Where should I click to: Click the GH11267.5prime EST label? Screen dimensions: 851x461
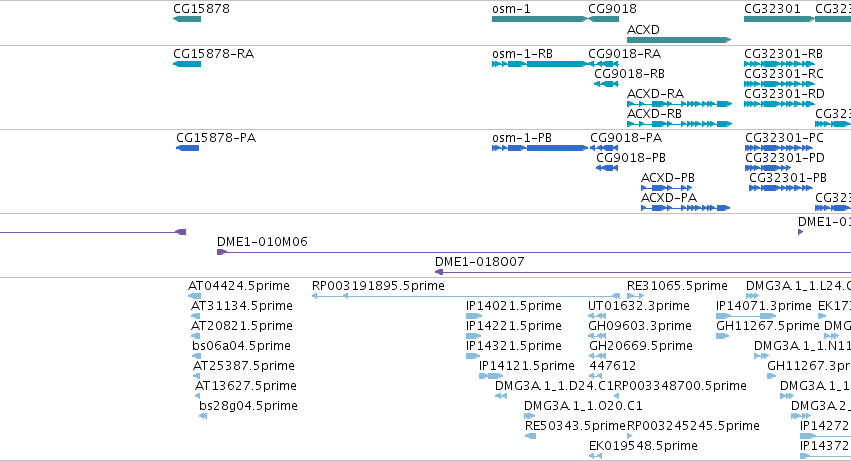(768, 326)
